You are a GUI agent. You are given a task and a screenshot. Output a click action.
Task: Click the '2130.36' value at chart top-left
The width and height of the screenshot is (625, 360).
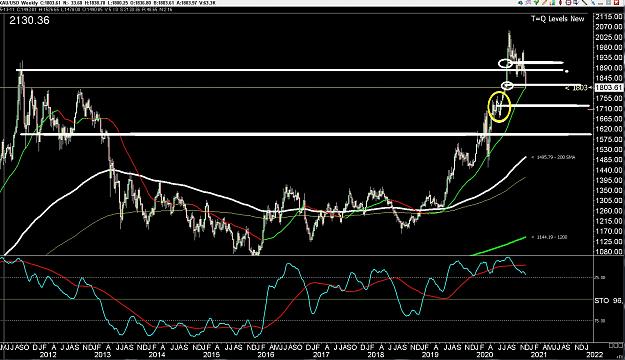[x=29, y=20]
